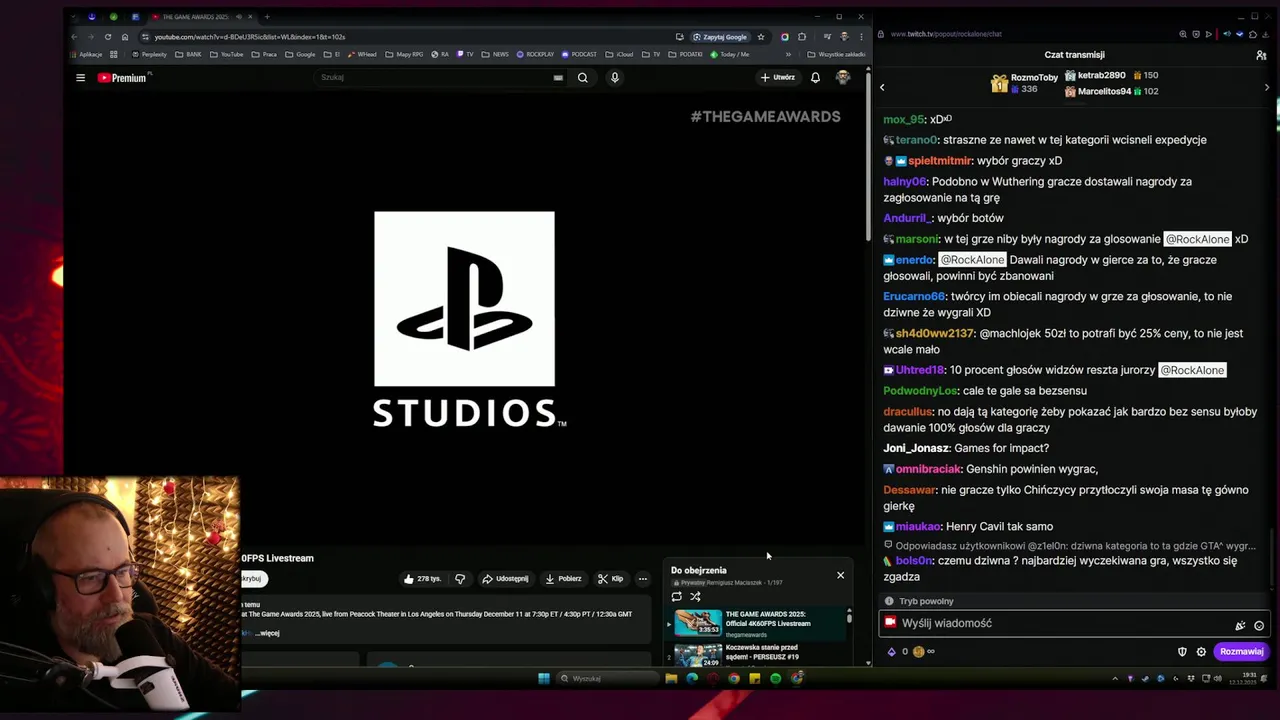
Task: Show more bookmarks overflow chevron
Action: 788,55
